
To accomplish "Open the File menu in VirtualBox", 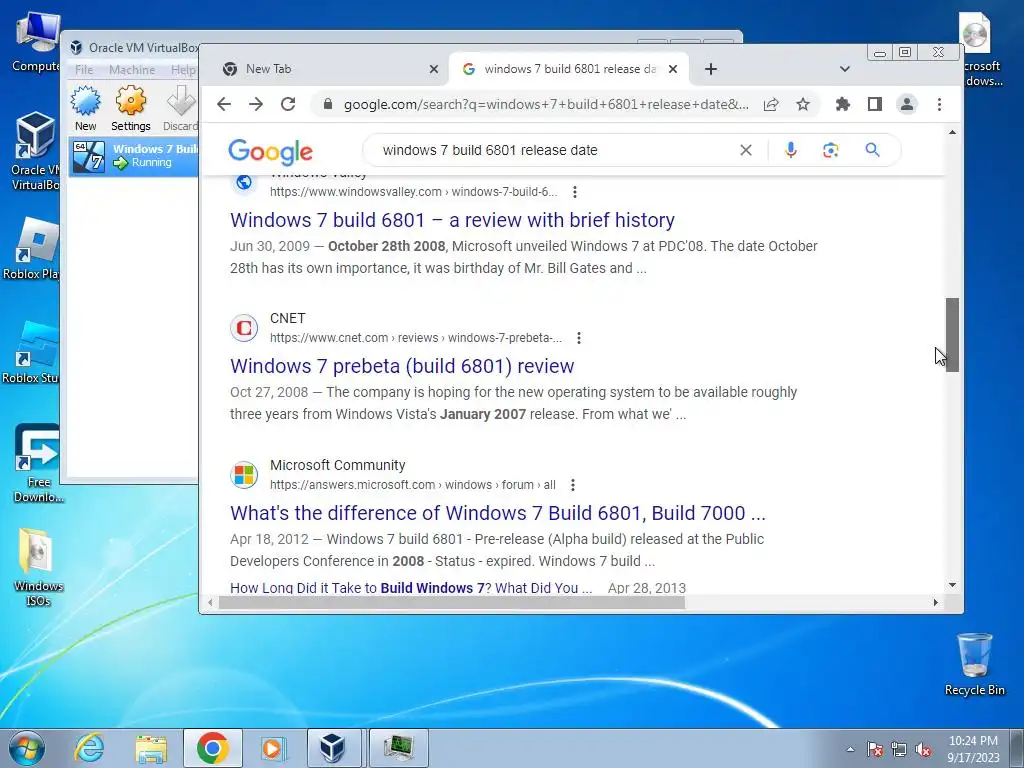I will pyautogui.click(x=84, y=70).
